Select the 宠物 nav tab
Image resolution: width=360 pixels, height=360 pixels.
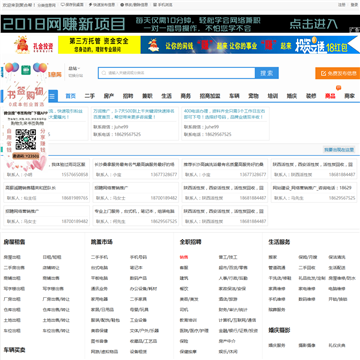253,96
